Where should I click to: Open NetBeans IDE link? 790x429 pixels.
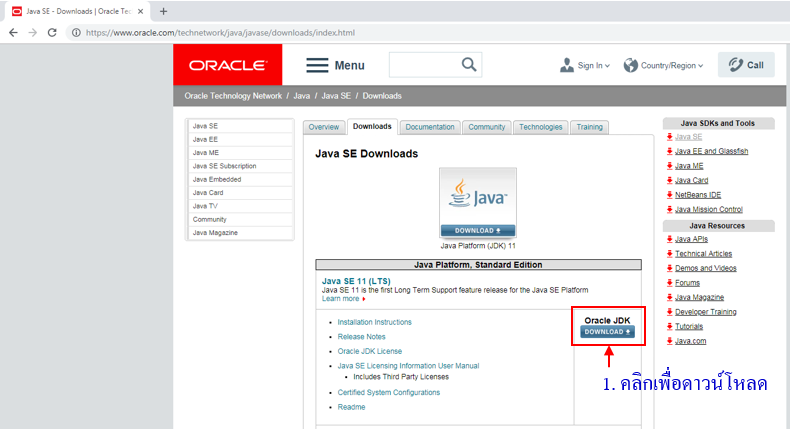coord(698,195)
